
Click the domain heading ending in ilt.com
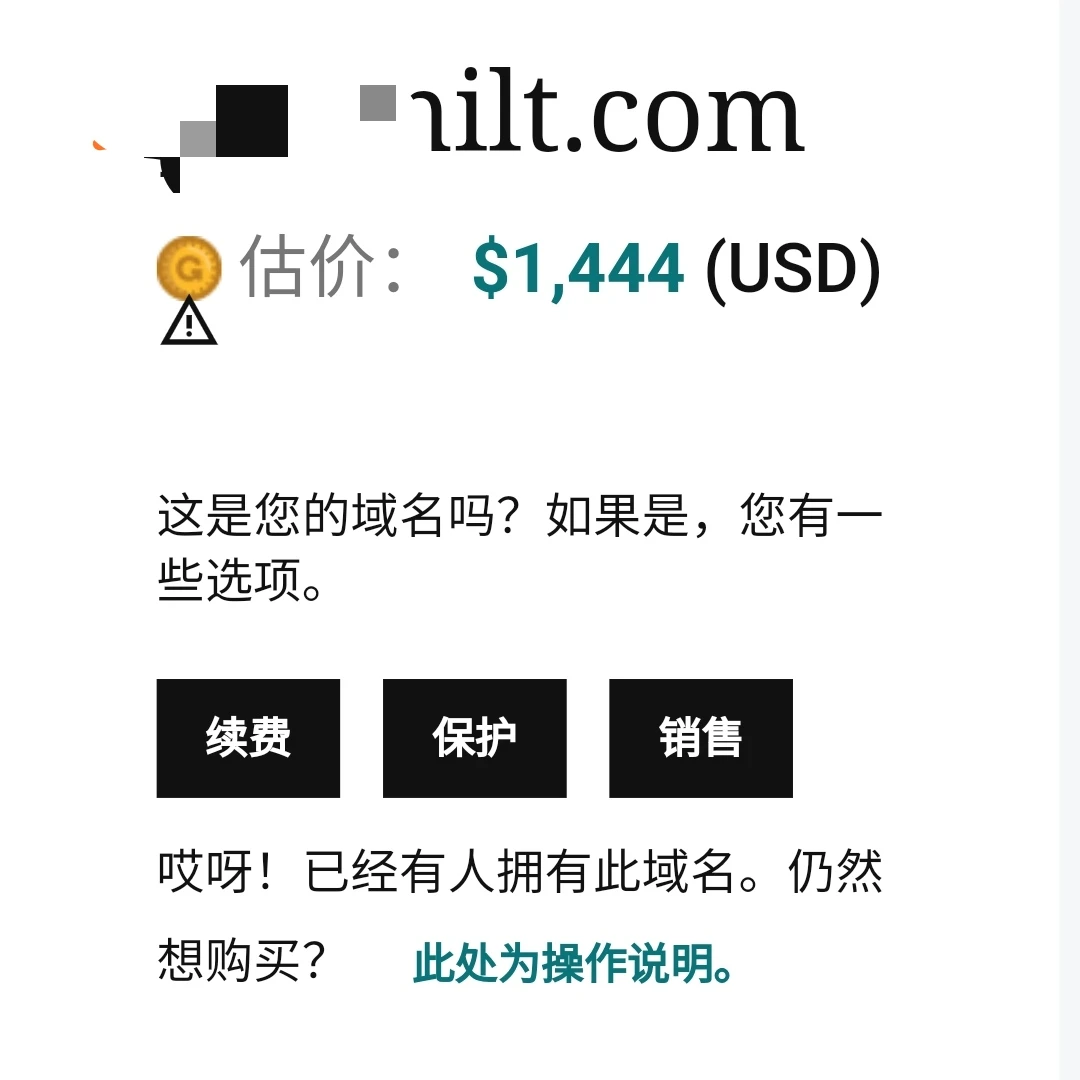[x=606, y=112]
